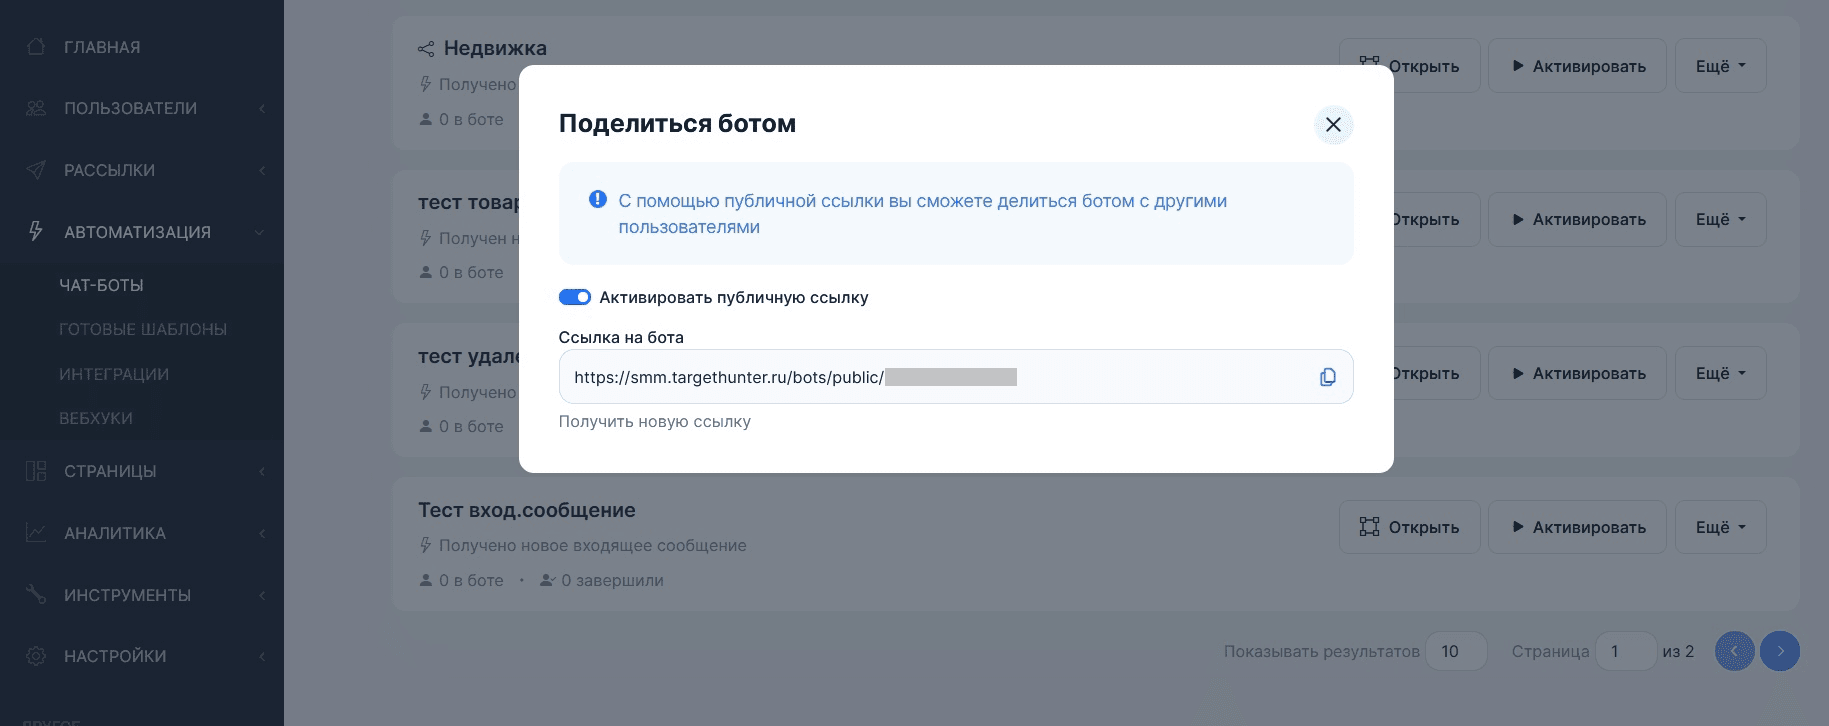Click the Get new link text
1829x726 pixels.
(x=654, y=422)
